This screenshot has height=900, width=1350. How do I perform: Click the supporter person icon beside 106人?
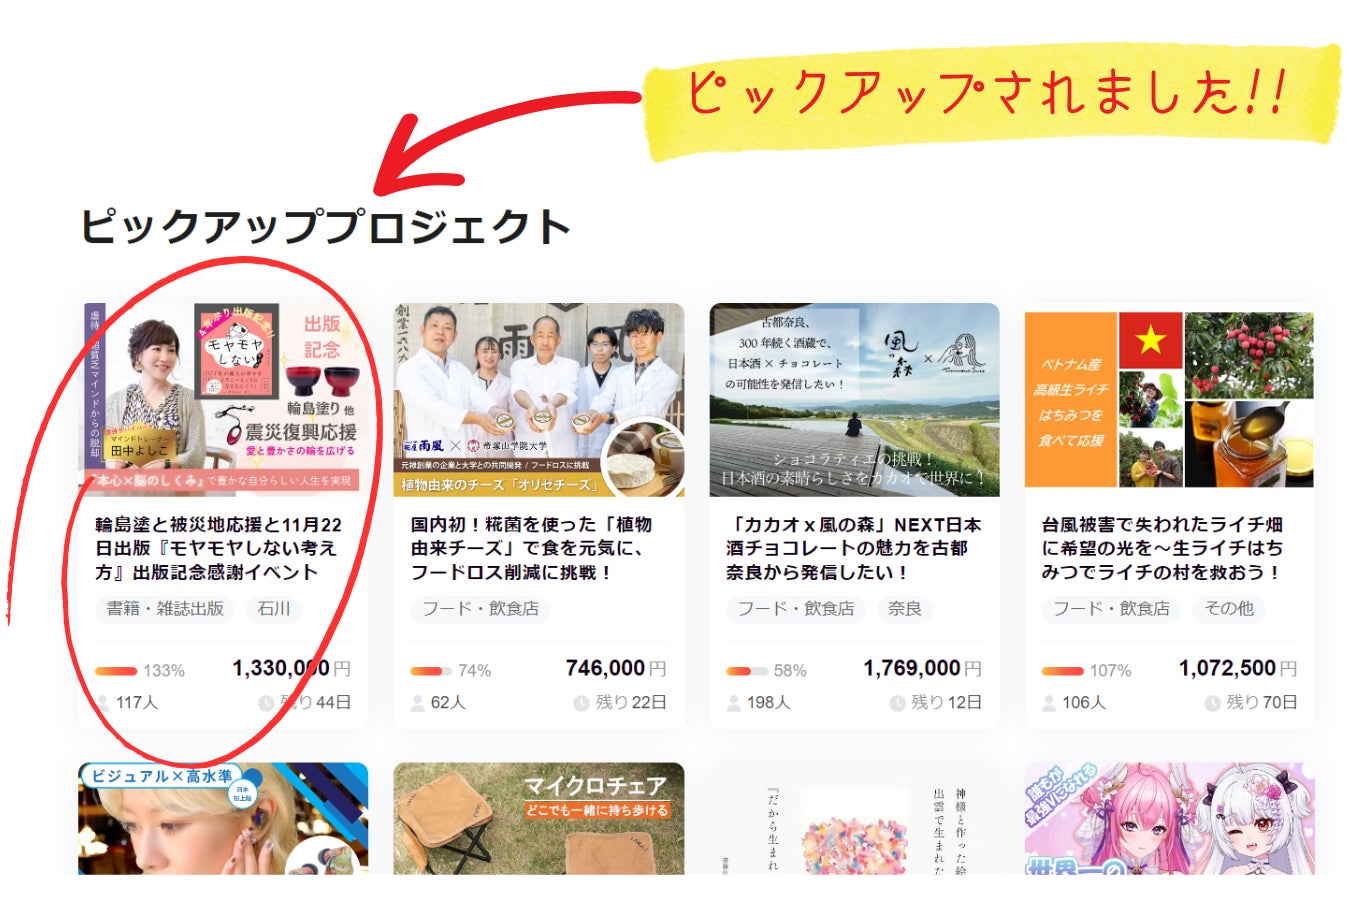pos(1049,703)
